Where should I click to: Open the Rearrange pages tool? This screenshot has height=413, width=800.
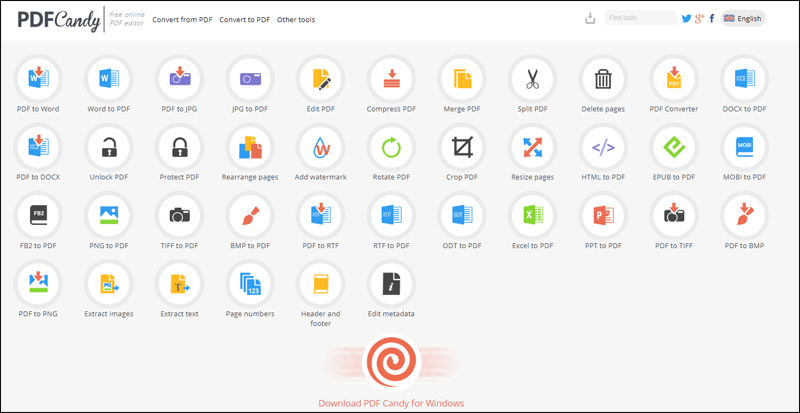250,148
